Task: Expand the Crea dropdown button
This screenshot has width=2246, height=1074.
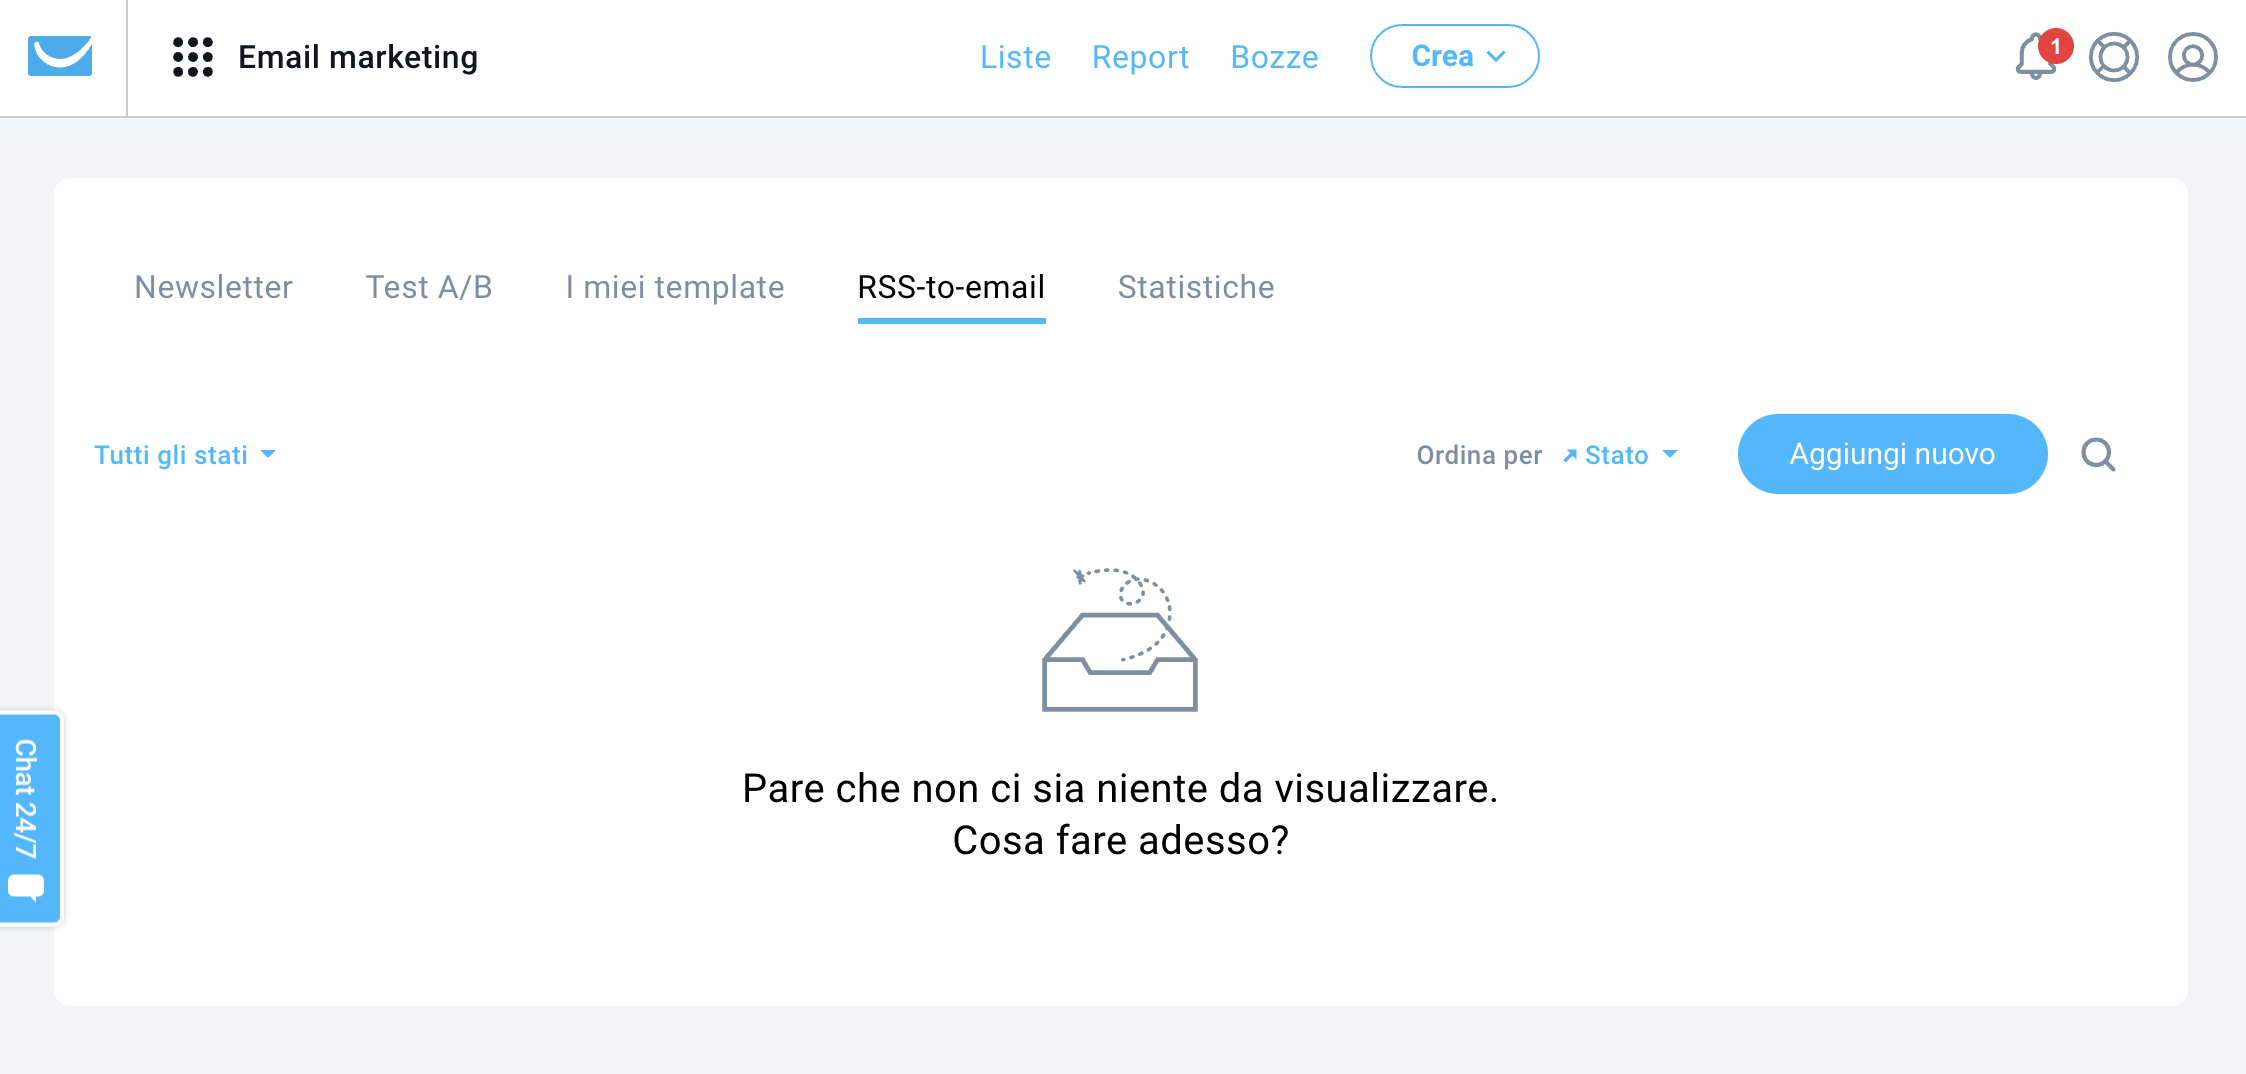Action: click(1454, 56)
